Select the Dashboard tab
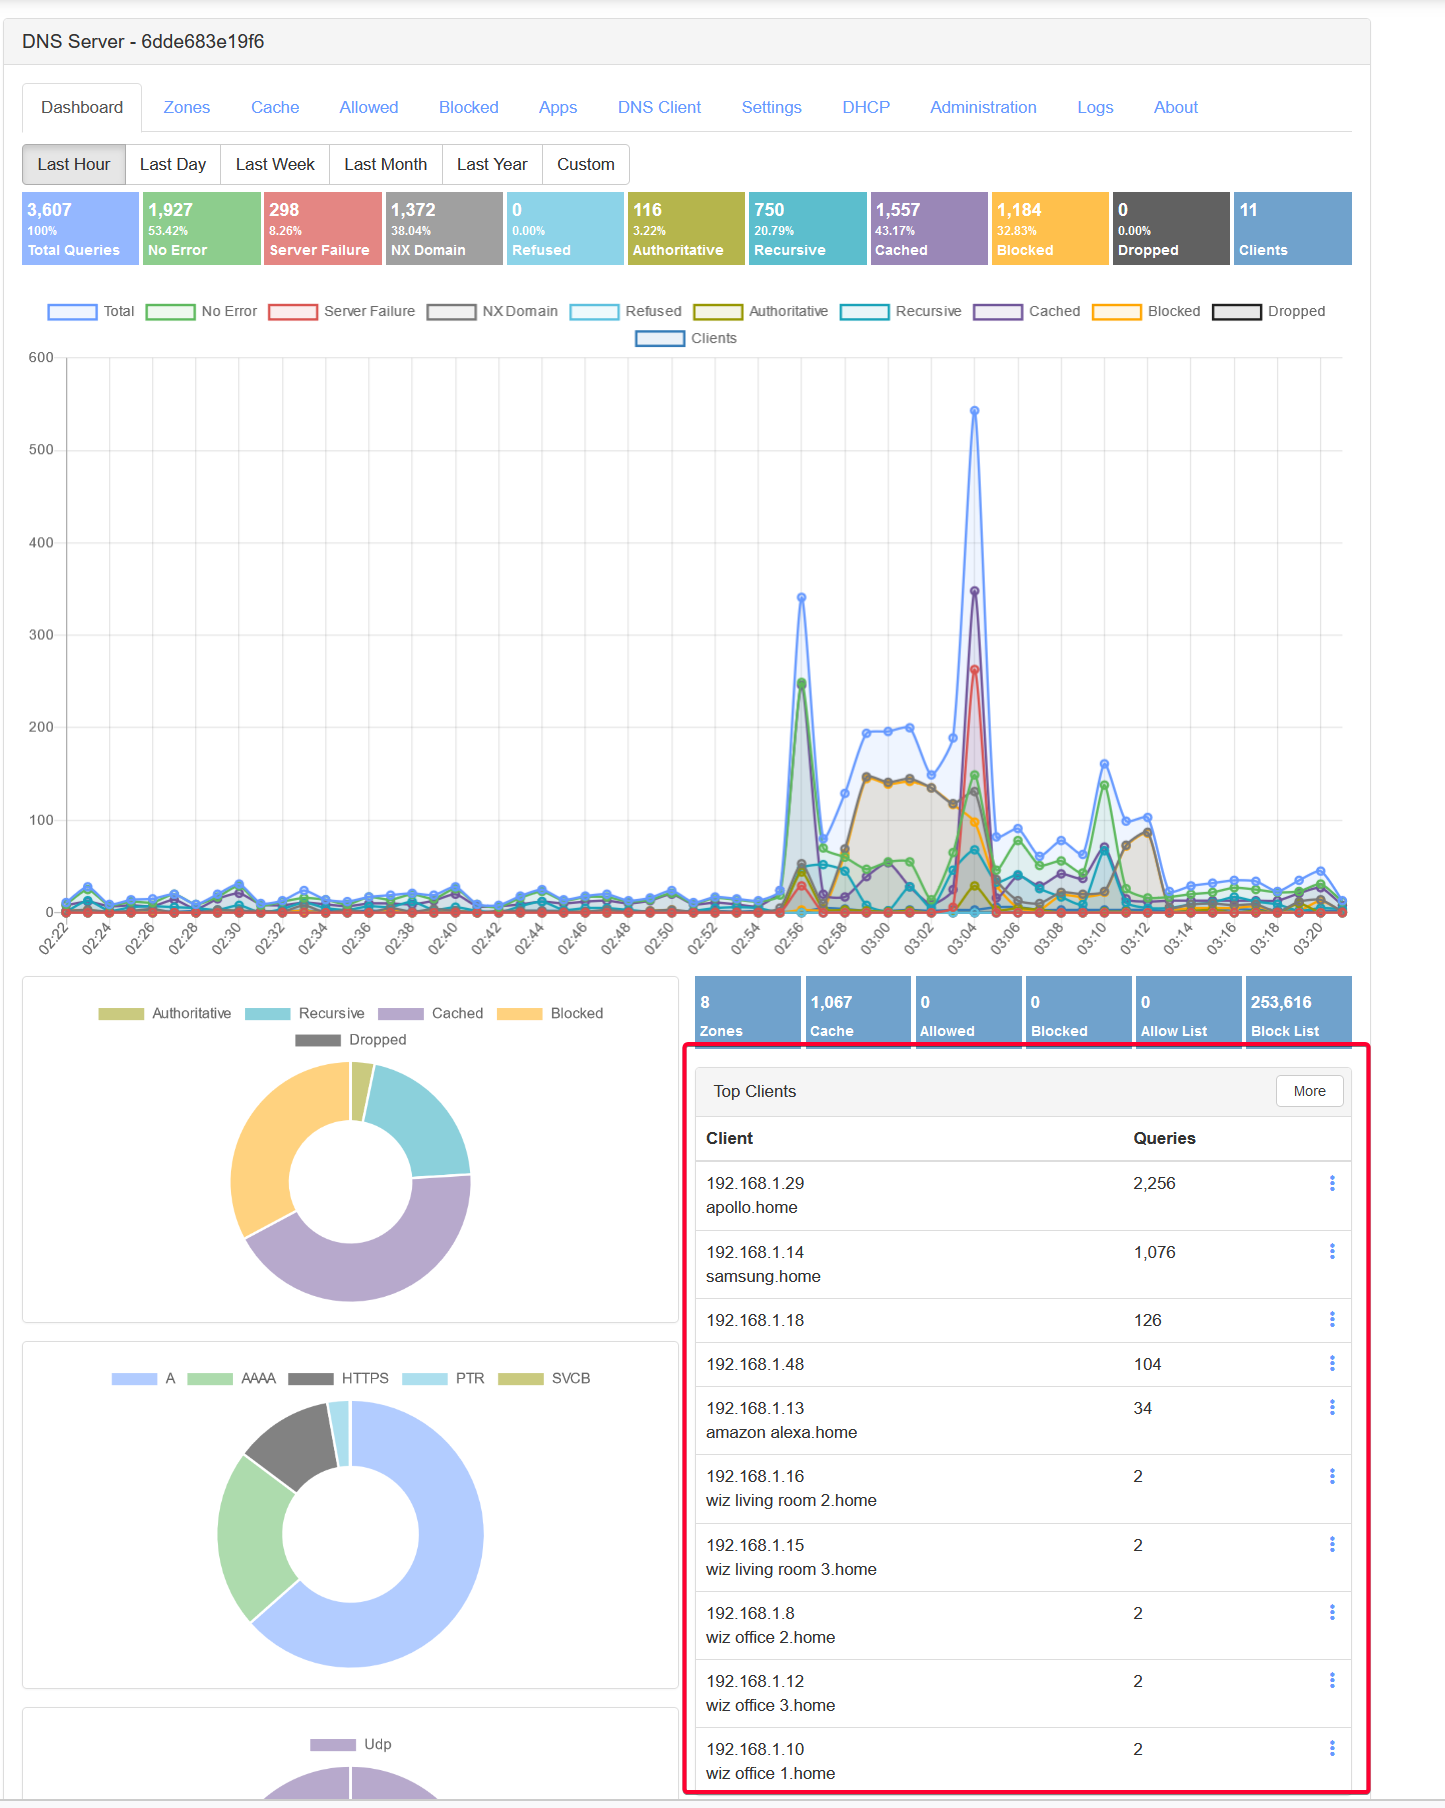The width and height of the screenshot is (1445, 1808). coord(82,107)
